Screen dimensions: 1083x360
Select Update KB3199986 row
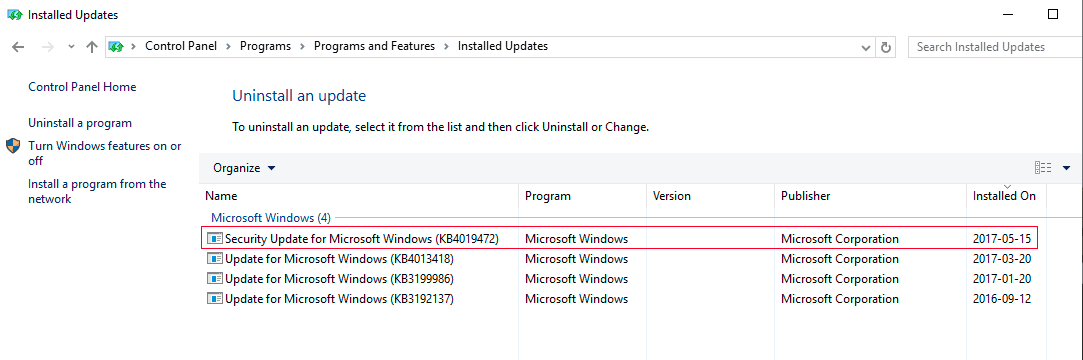click(x=620, y=279)
